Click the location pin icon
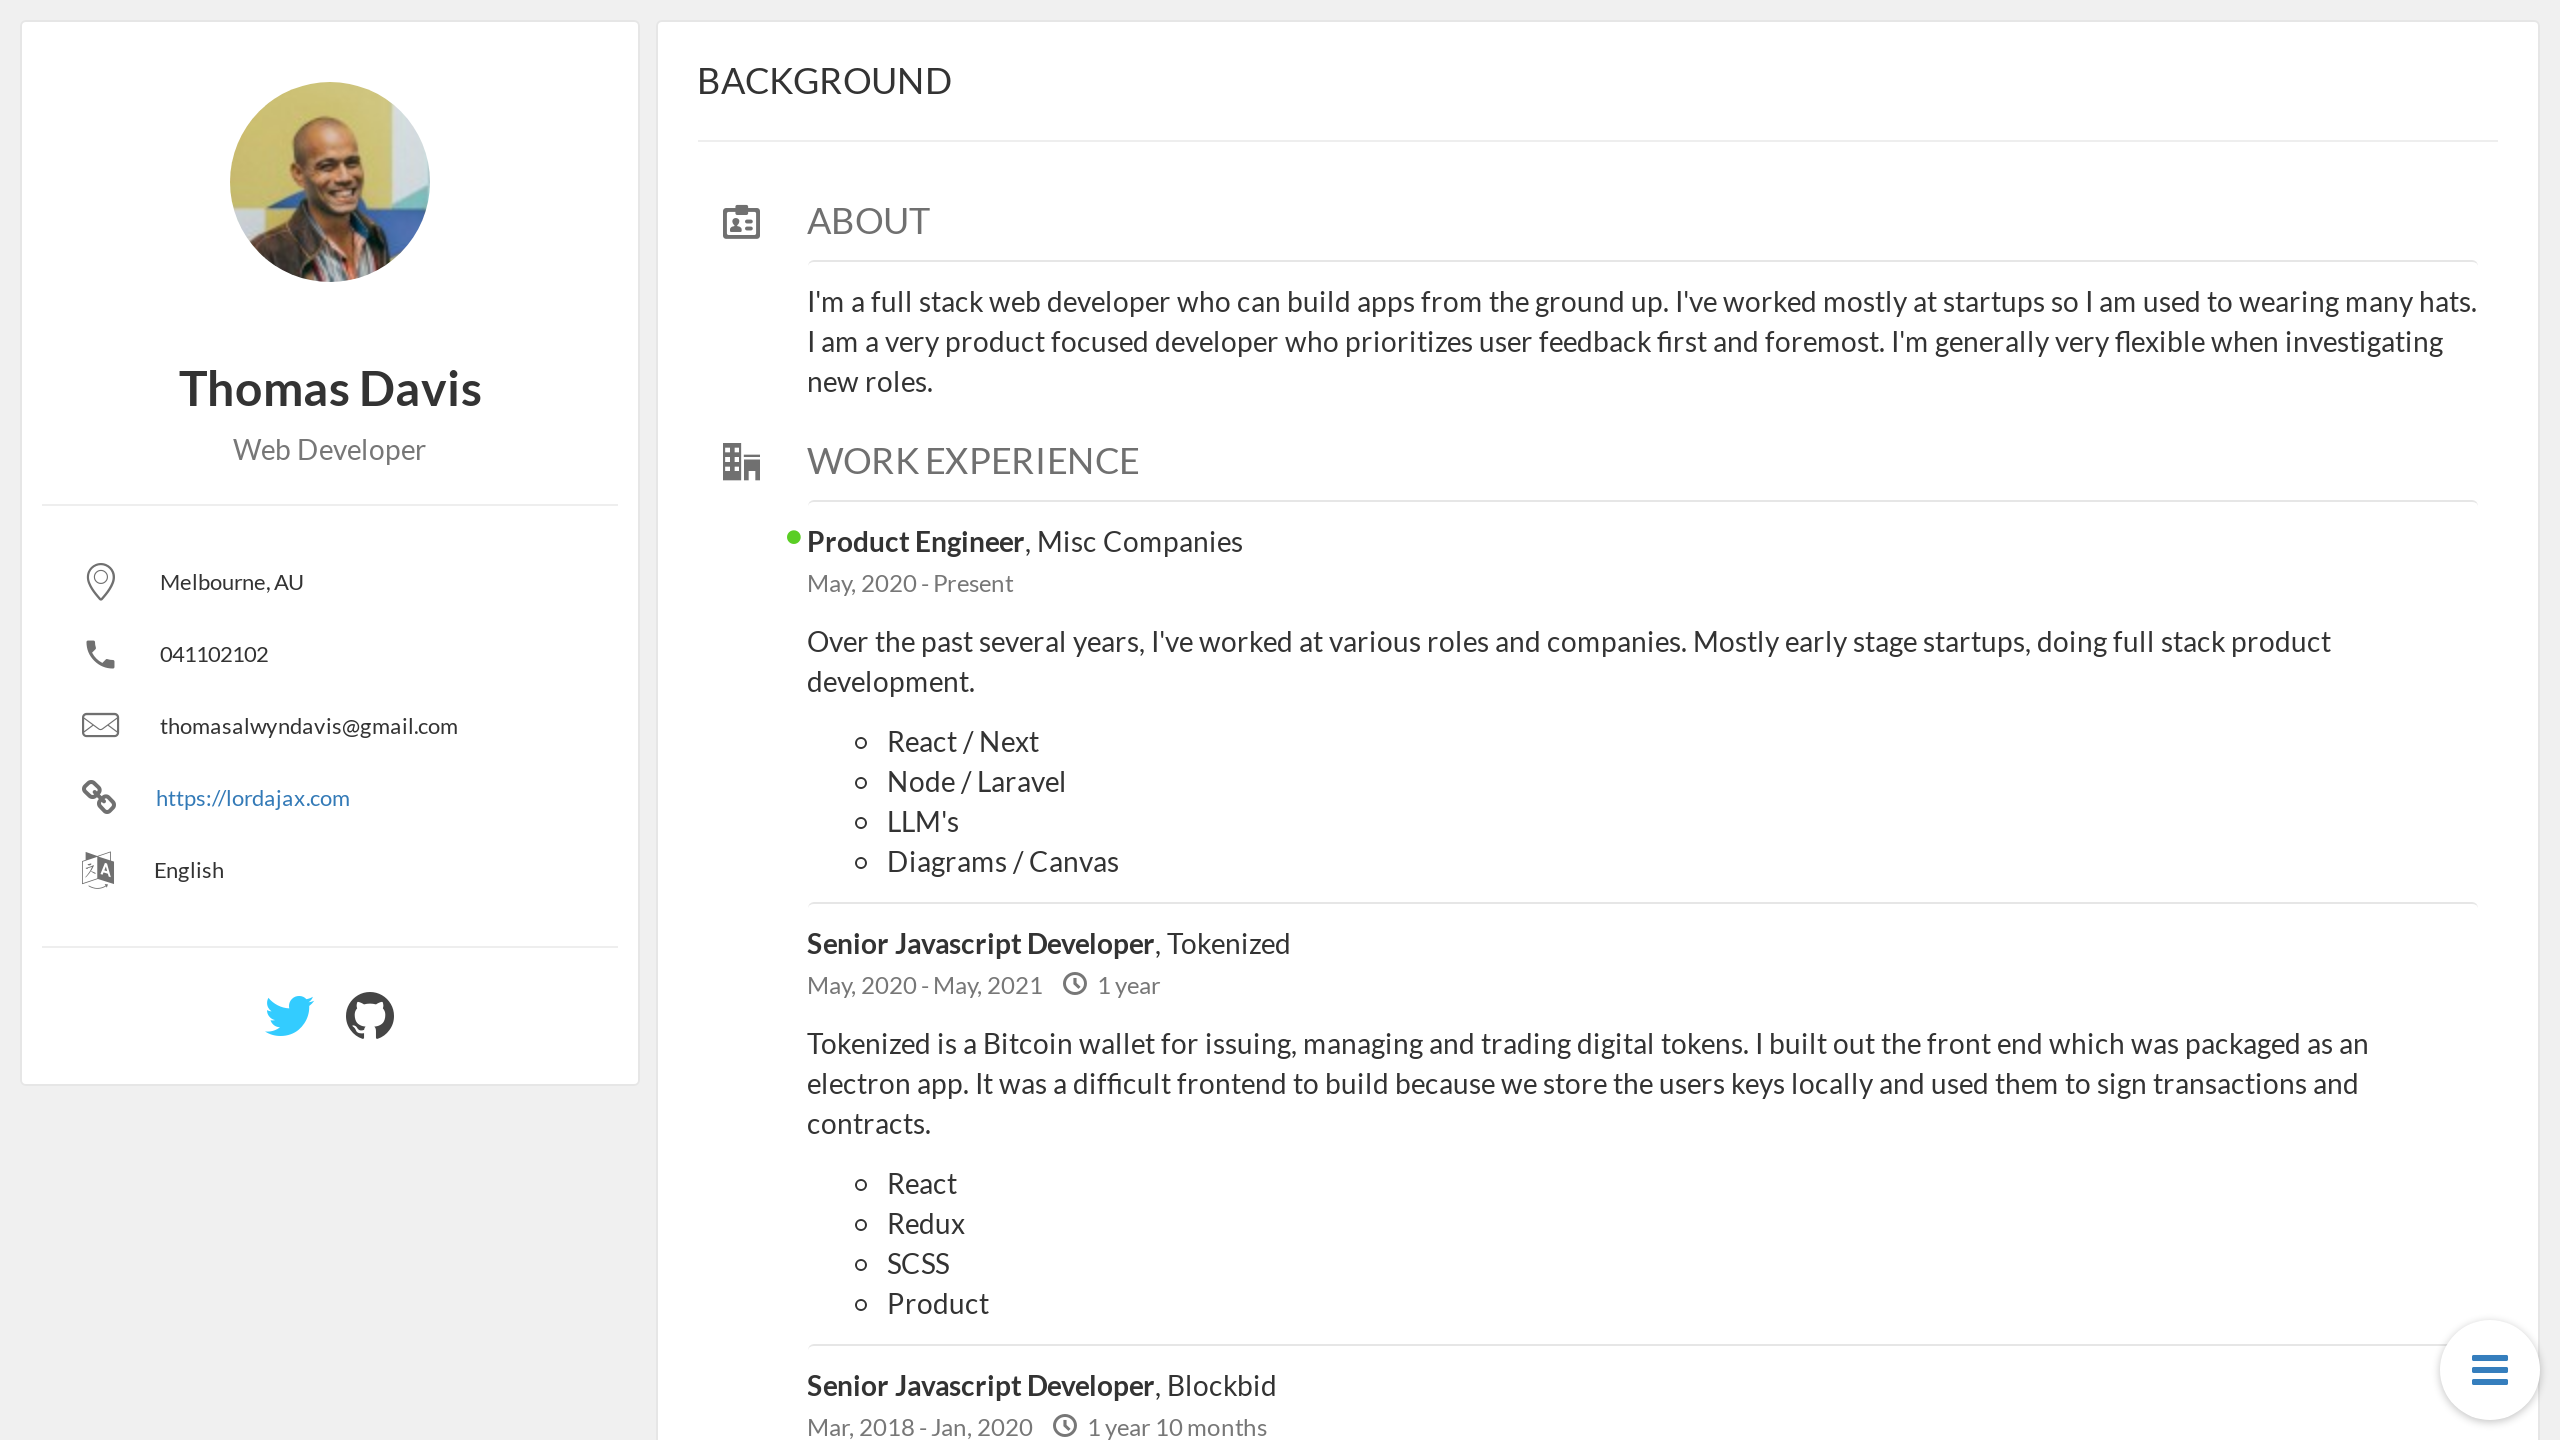Screen dimensions: 2560x1440 coord(100,582)
